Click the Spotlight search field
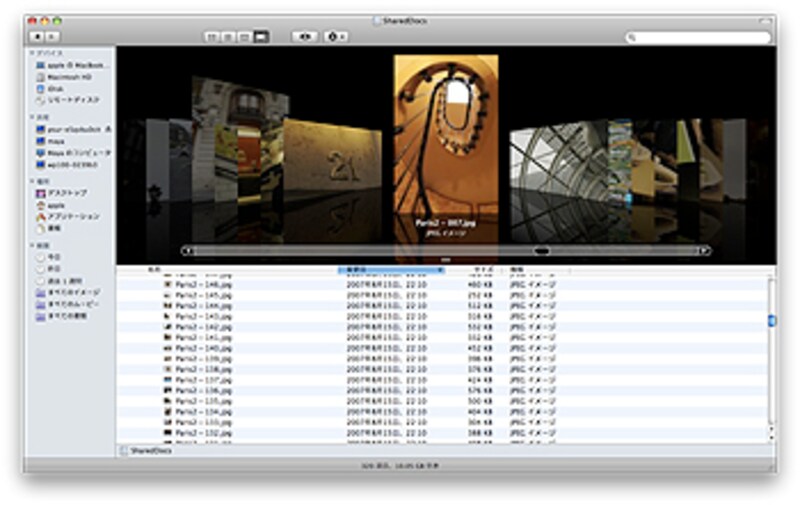 tap(699, 37)
